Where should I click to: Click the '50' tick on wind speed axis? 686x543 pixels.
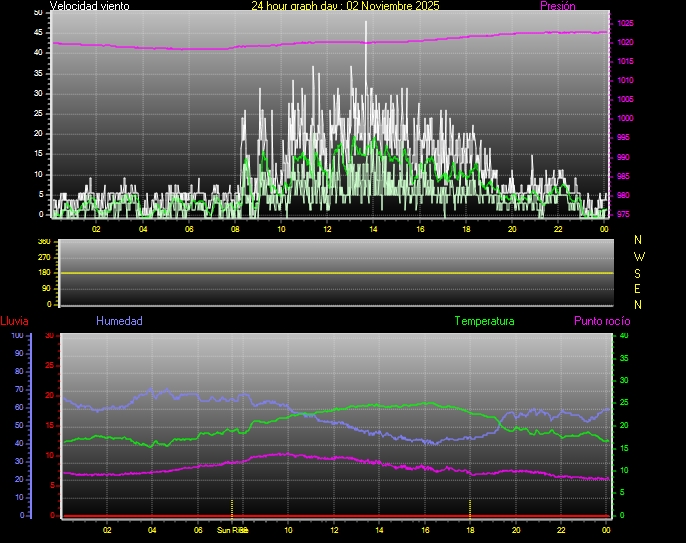(38, 12)
